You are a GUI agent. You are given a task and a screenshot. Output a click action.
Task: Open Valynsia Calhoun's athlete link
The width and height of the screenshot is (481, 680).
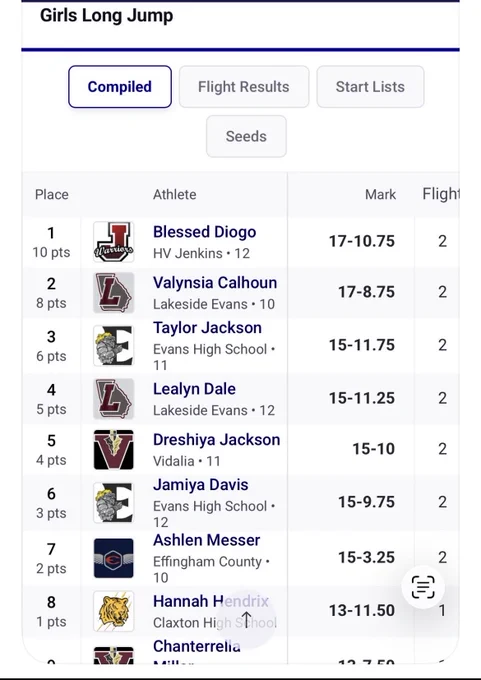tap(215, 283)
